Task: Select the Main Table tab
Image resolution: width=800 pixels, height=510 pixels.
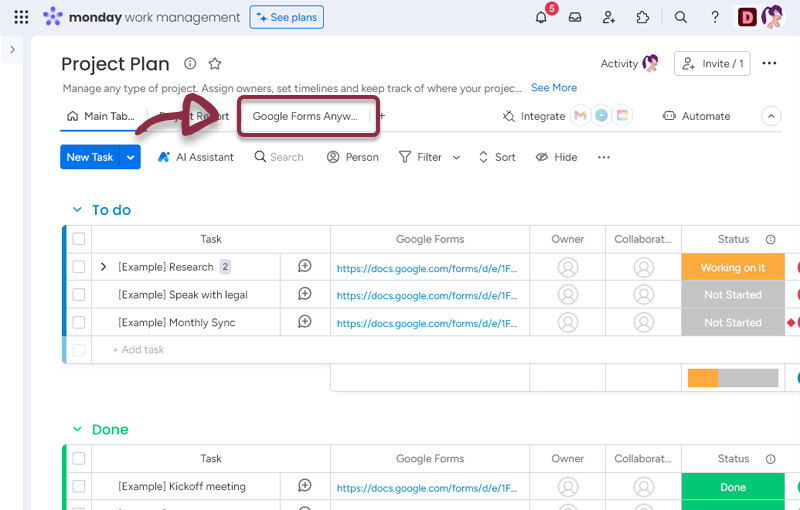Action: point(100,116)
